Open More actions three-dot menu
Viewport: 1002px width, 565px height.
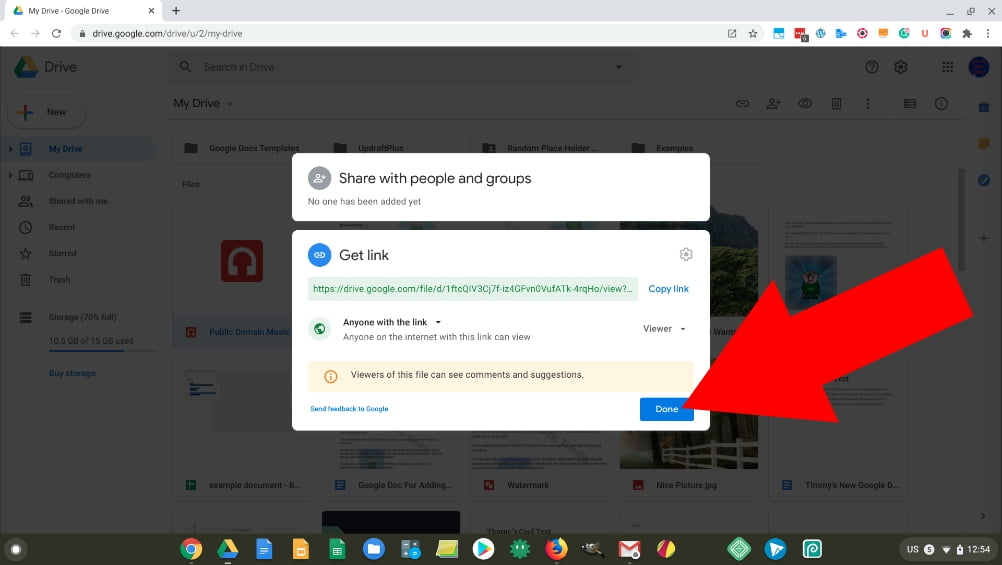pos(867,104)
